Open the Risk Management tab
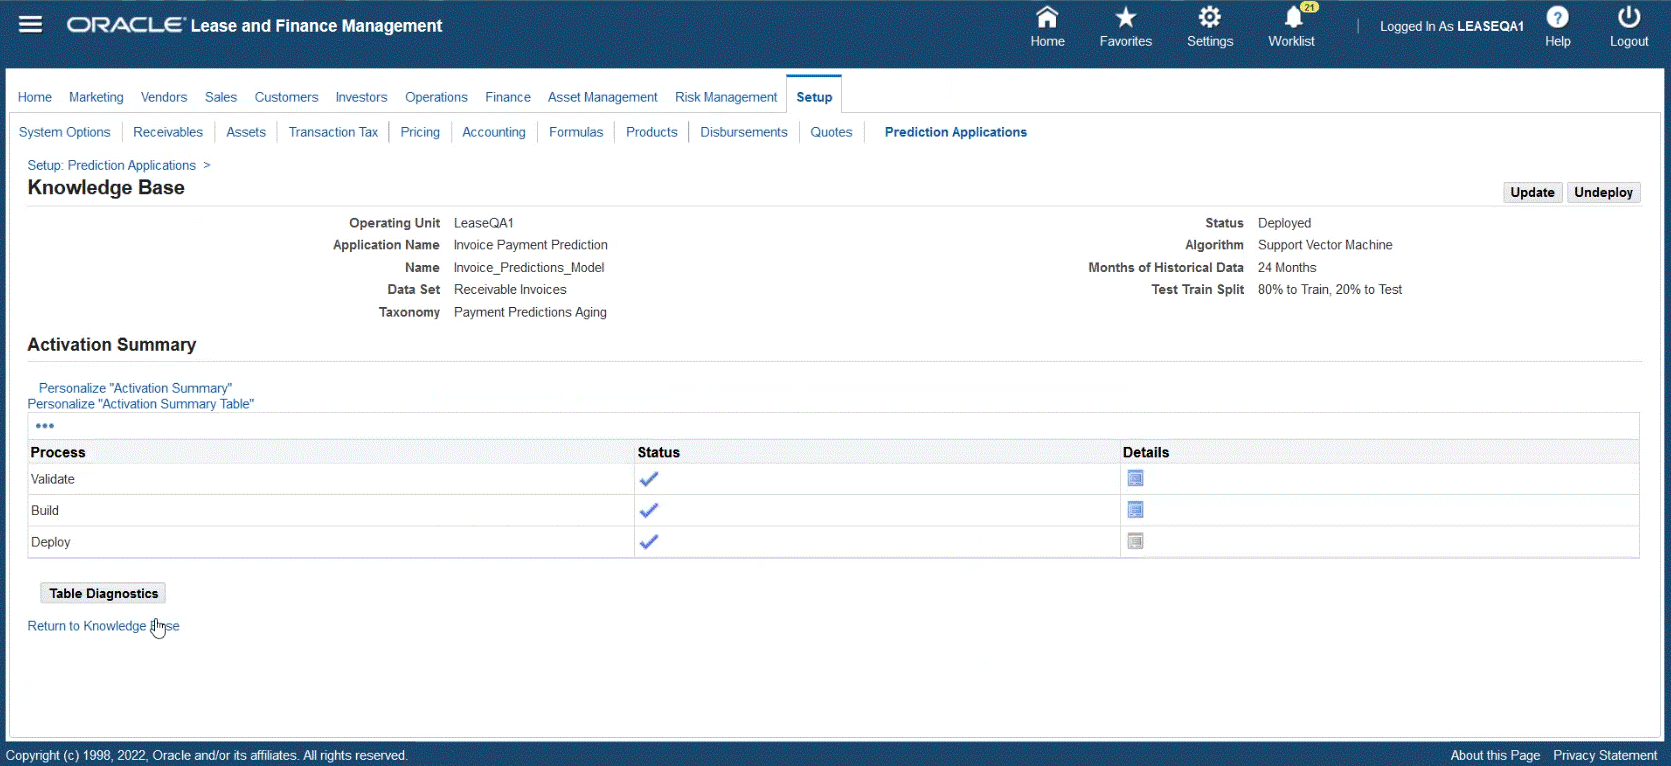1671x766 pixels. coord(726,97)
